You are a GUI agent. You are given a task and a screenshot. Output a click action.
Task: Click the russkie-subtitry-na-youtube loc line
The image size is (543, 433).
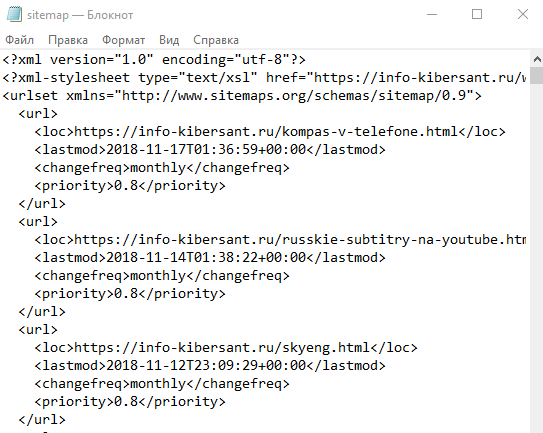(280, 240)
